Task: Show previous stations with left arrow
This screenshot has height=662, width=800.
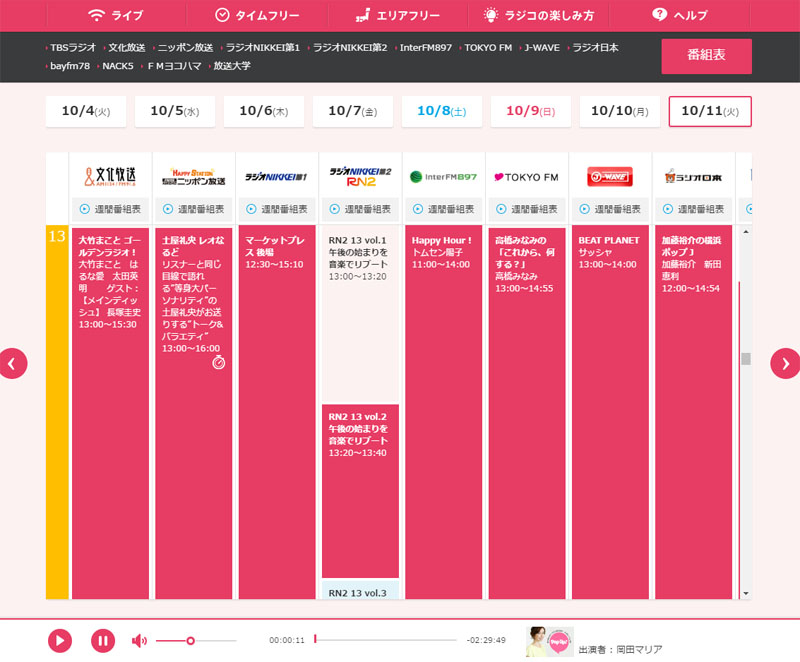Action: tap(13, 364)
